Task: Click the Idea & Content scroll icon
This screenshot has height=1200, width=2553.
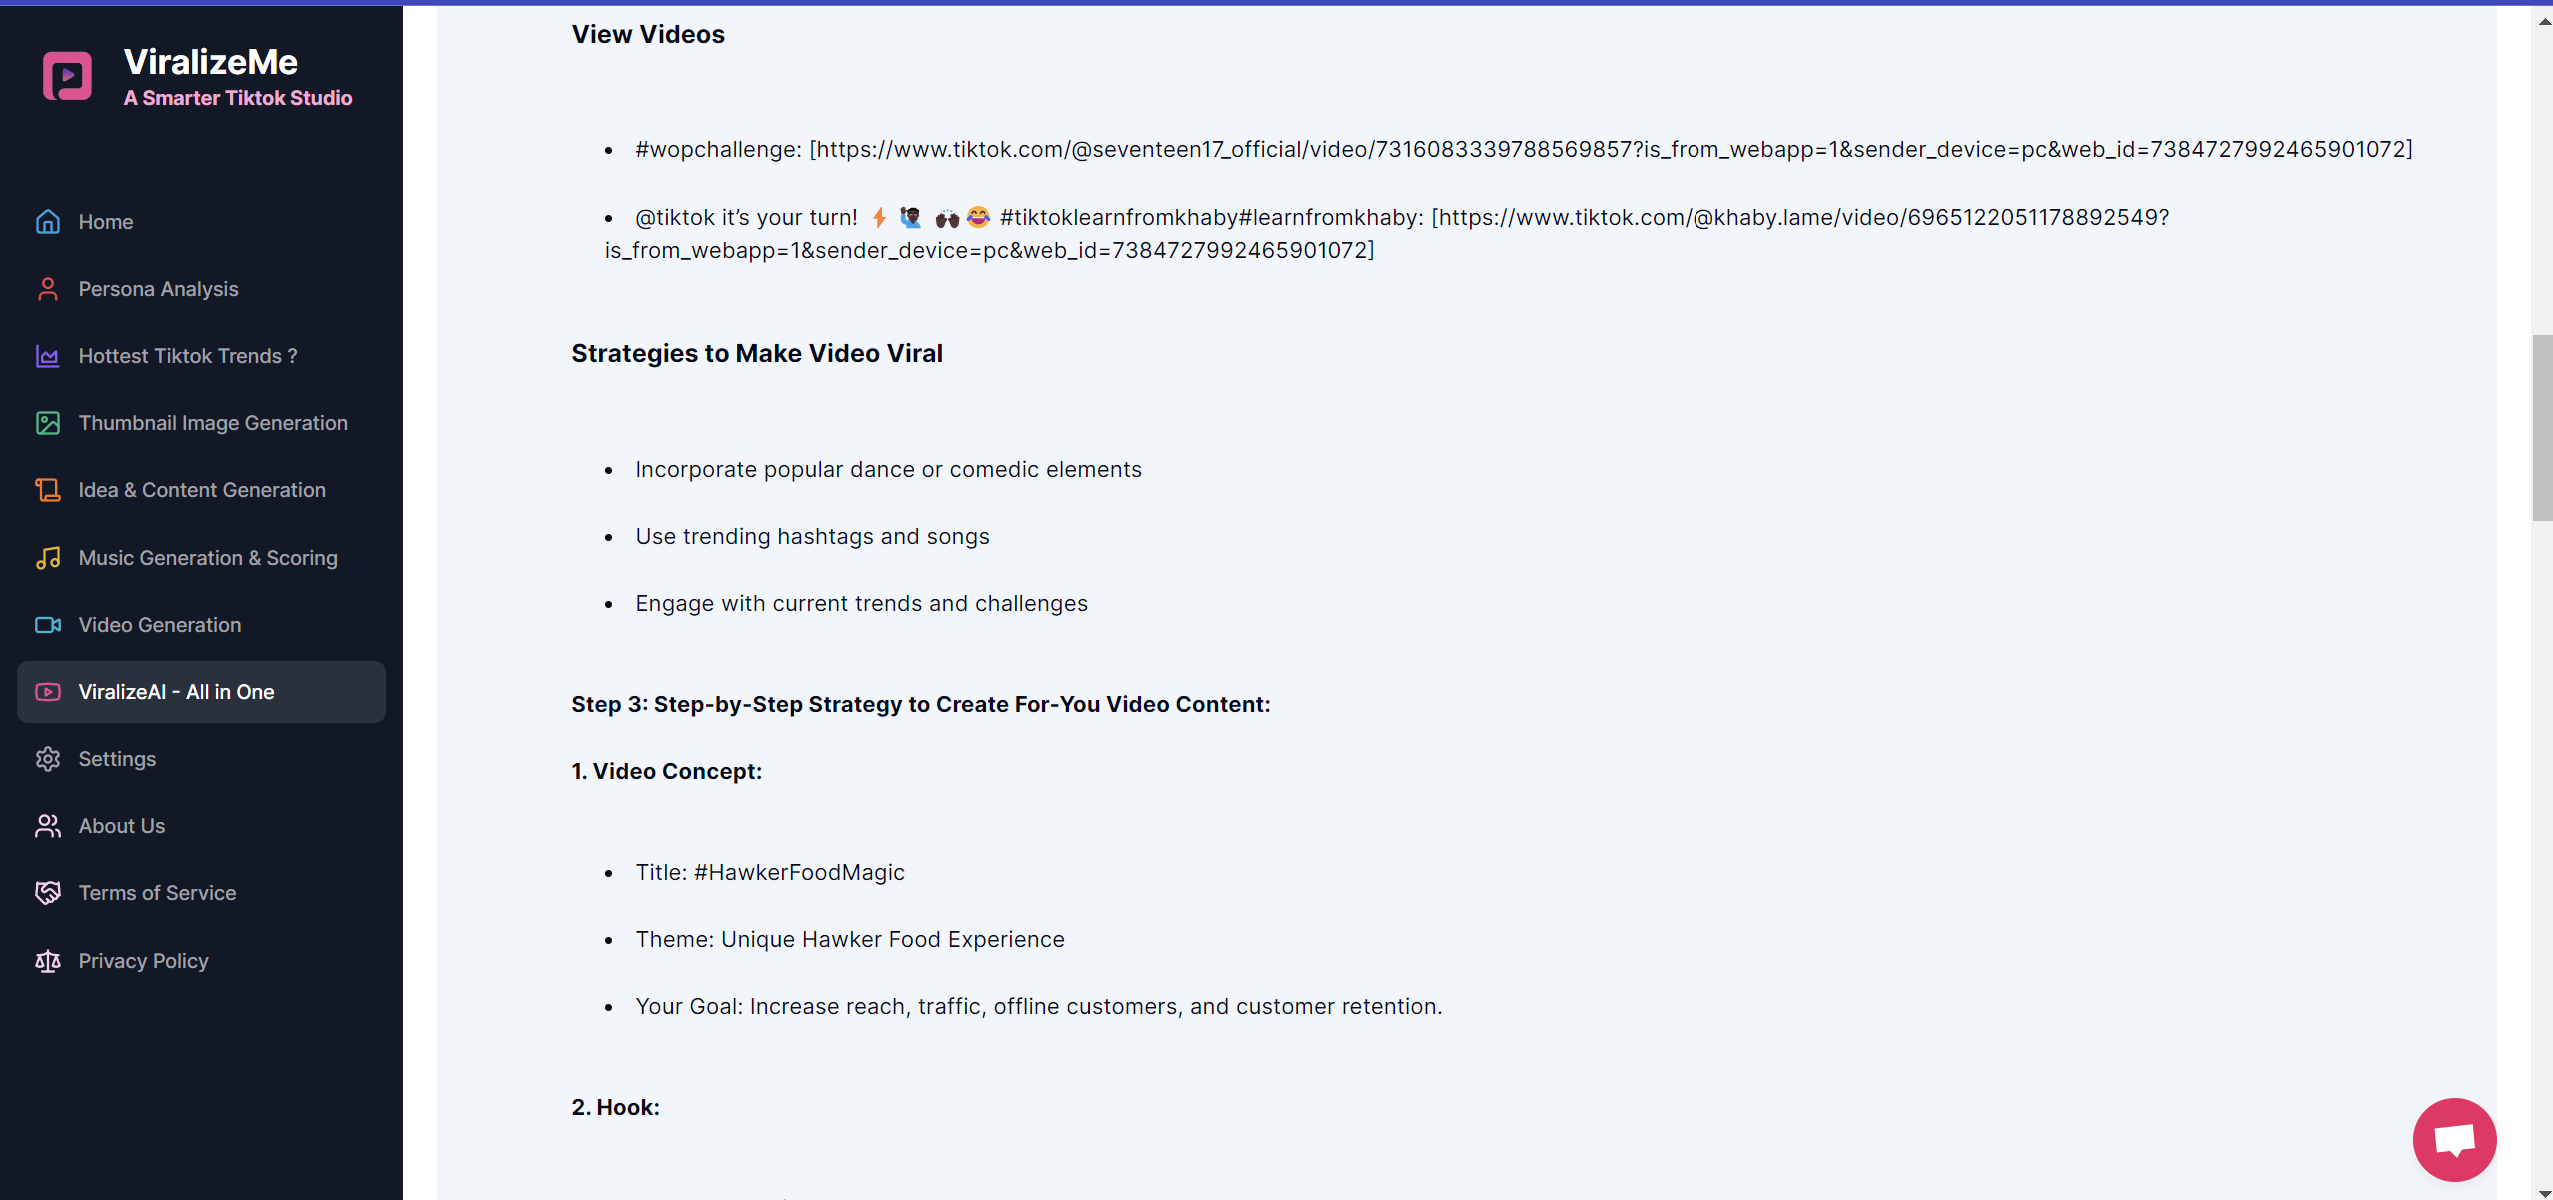Action: click(48, 490)
